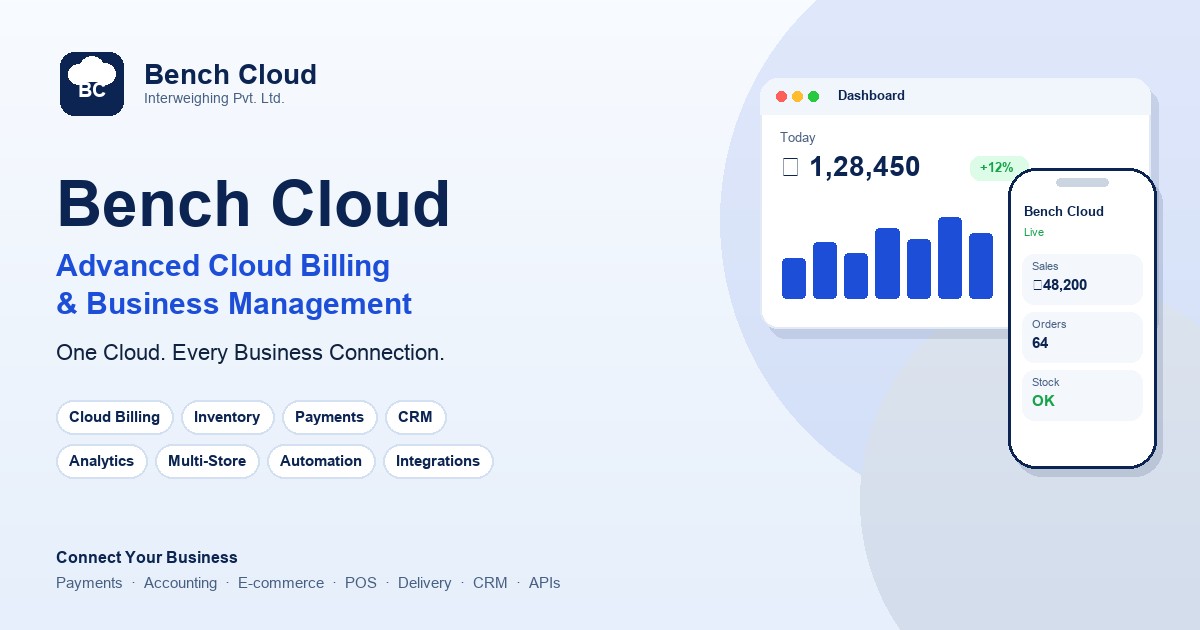1200x630 pixels.
Task: Click the E-commerce link in footer list
Action: tap(281, 583)
